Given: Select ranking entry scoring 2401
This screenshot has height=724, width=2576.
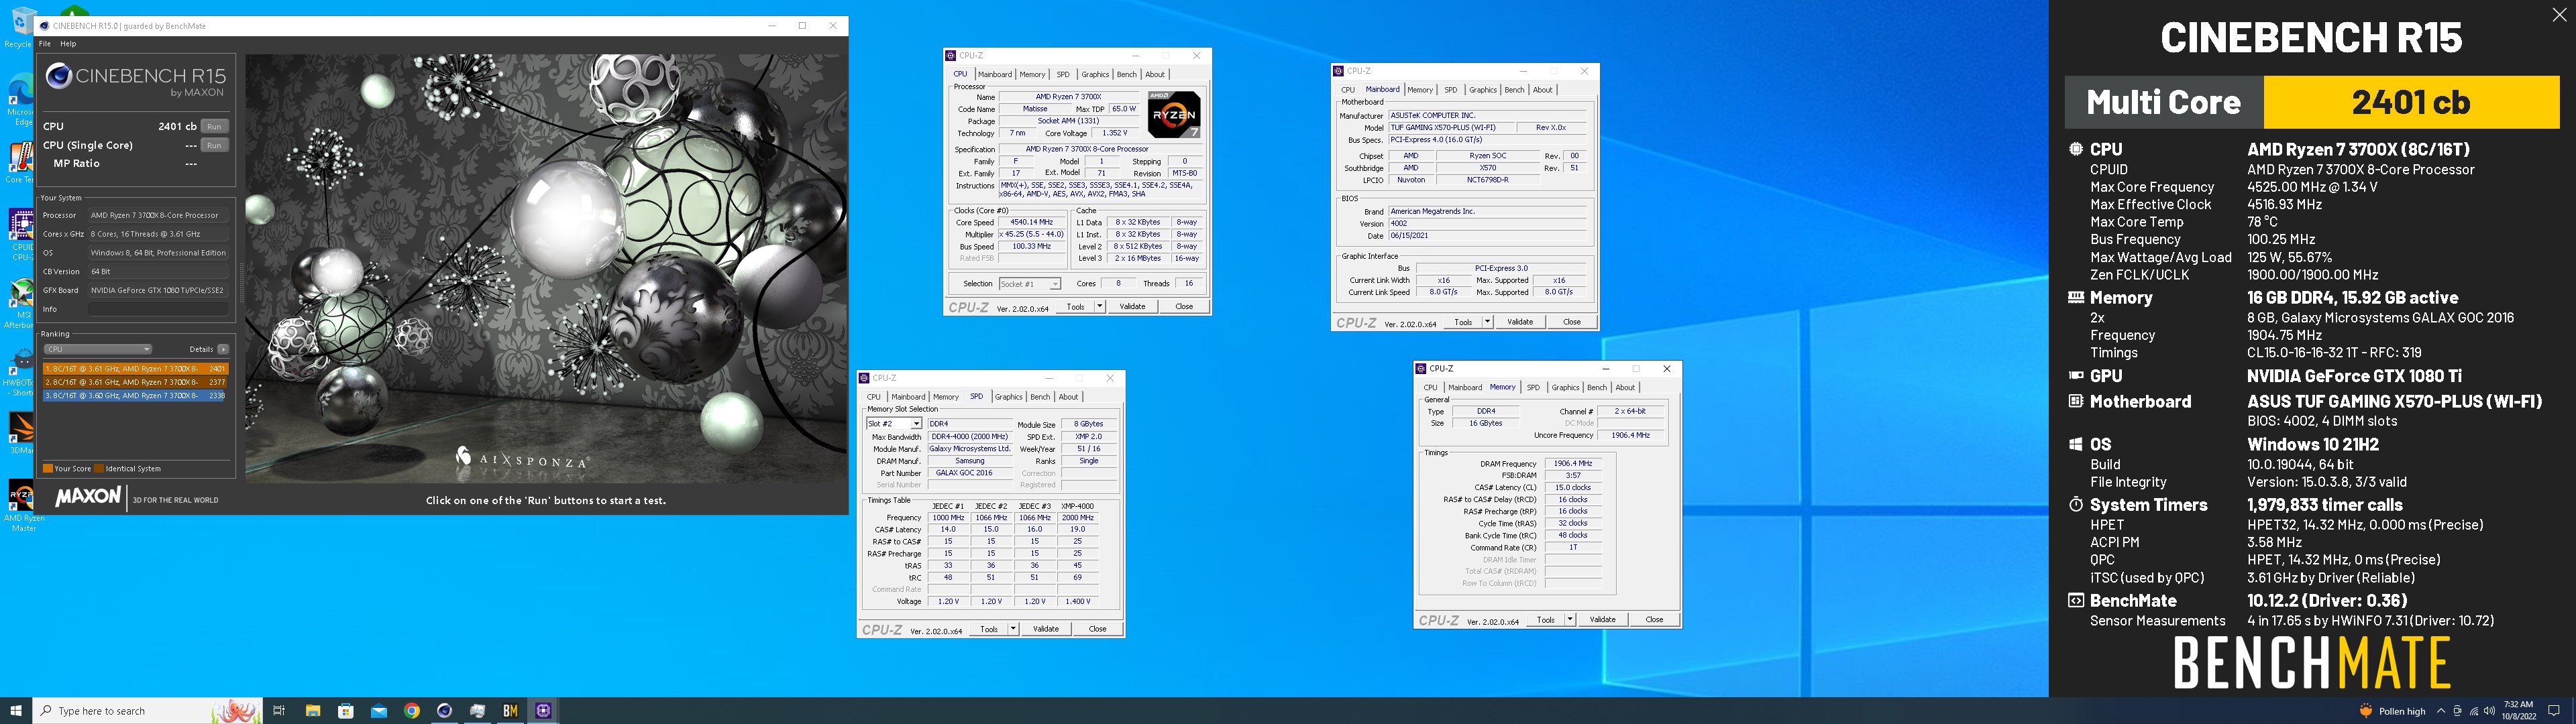Looking at the screenshot, I should [135, 369].
